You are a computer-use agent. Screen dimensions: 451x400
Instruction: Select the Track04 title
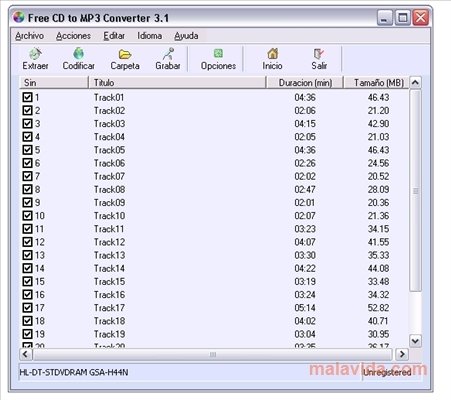[x=109, y=137]
